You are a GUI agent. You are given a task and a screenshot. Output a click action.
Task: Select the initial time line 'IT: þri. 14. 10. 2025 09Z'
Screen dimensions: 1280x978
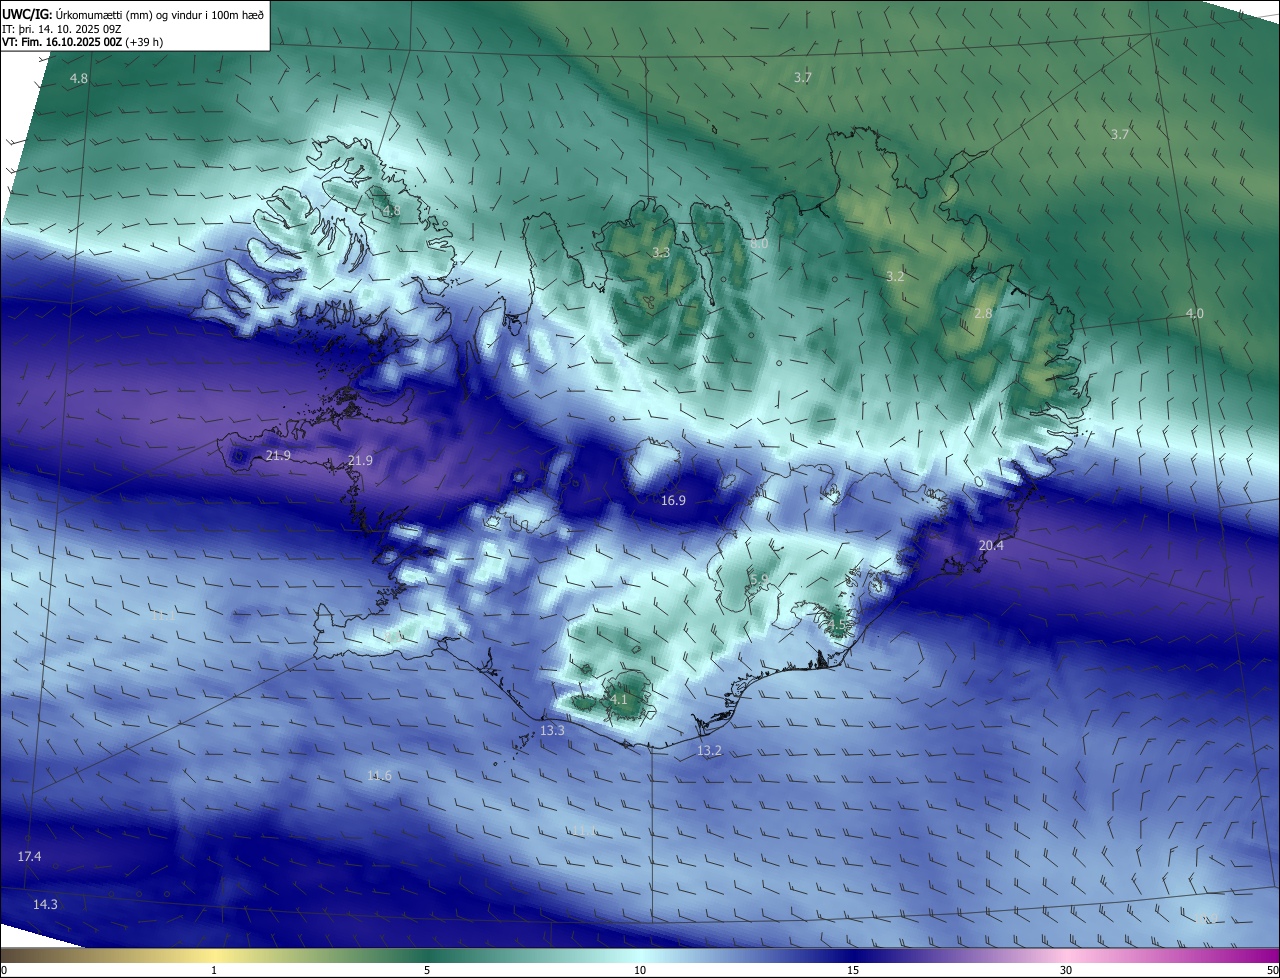(62, 29)
